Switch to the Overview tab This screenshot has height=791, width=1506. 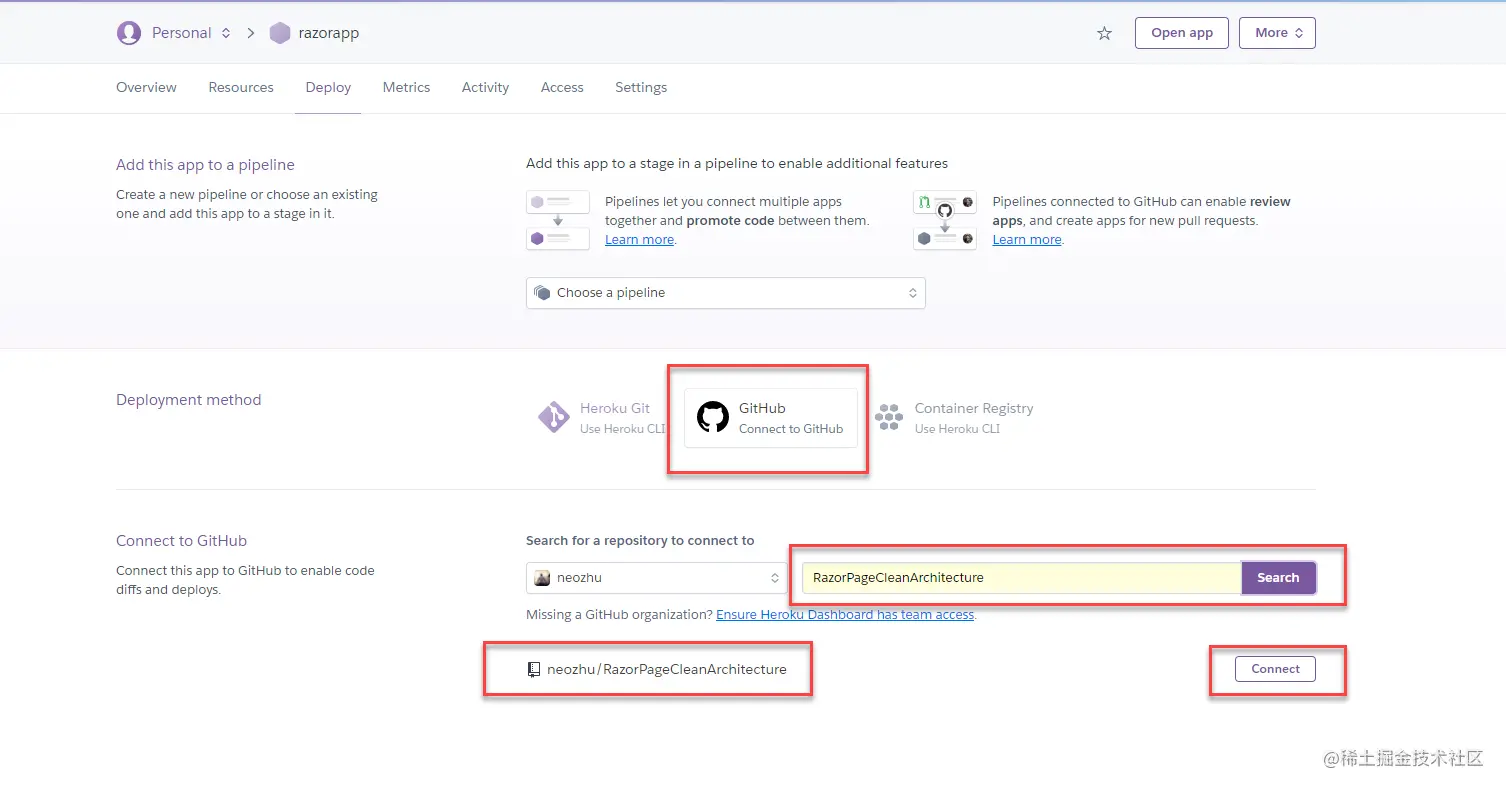tap(146, 88)
